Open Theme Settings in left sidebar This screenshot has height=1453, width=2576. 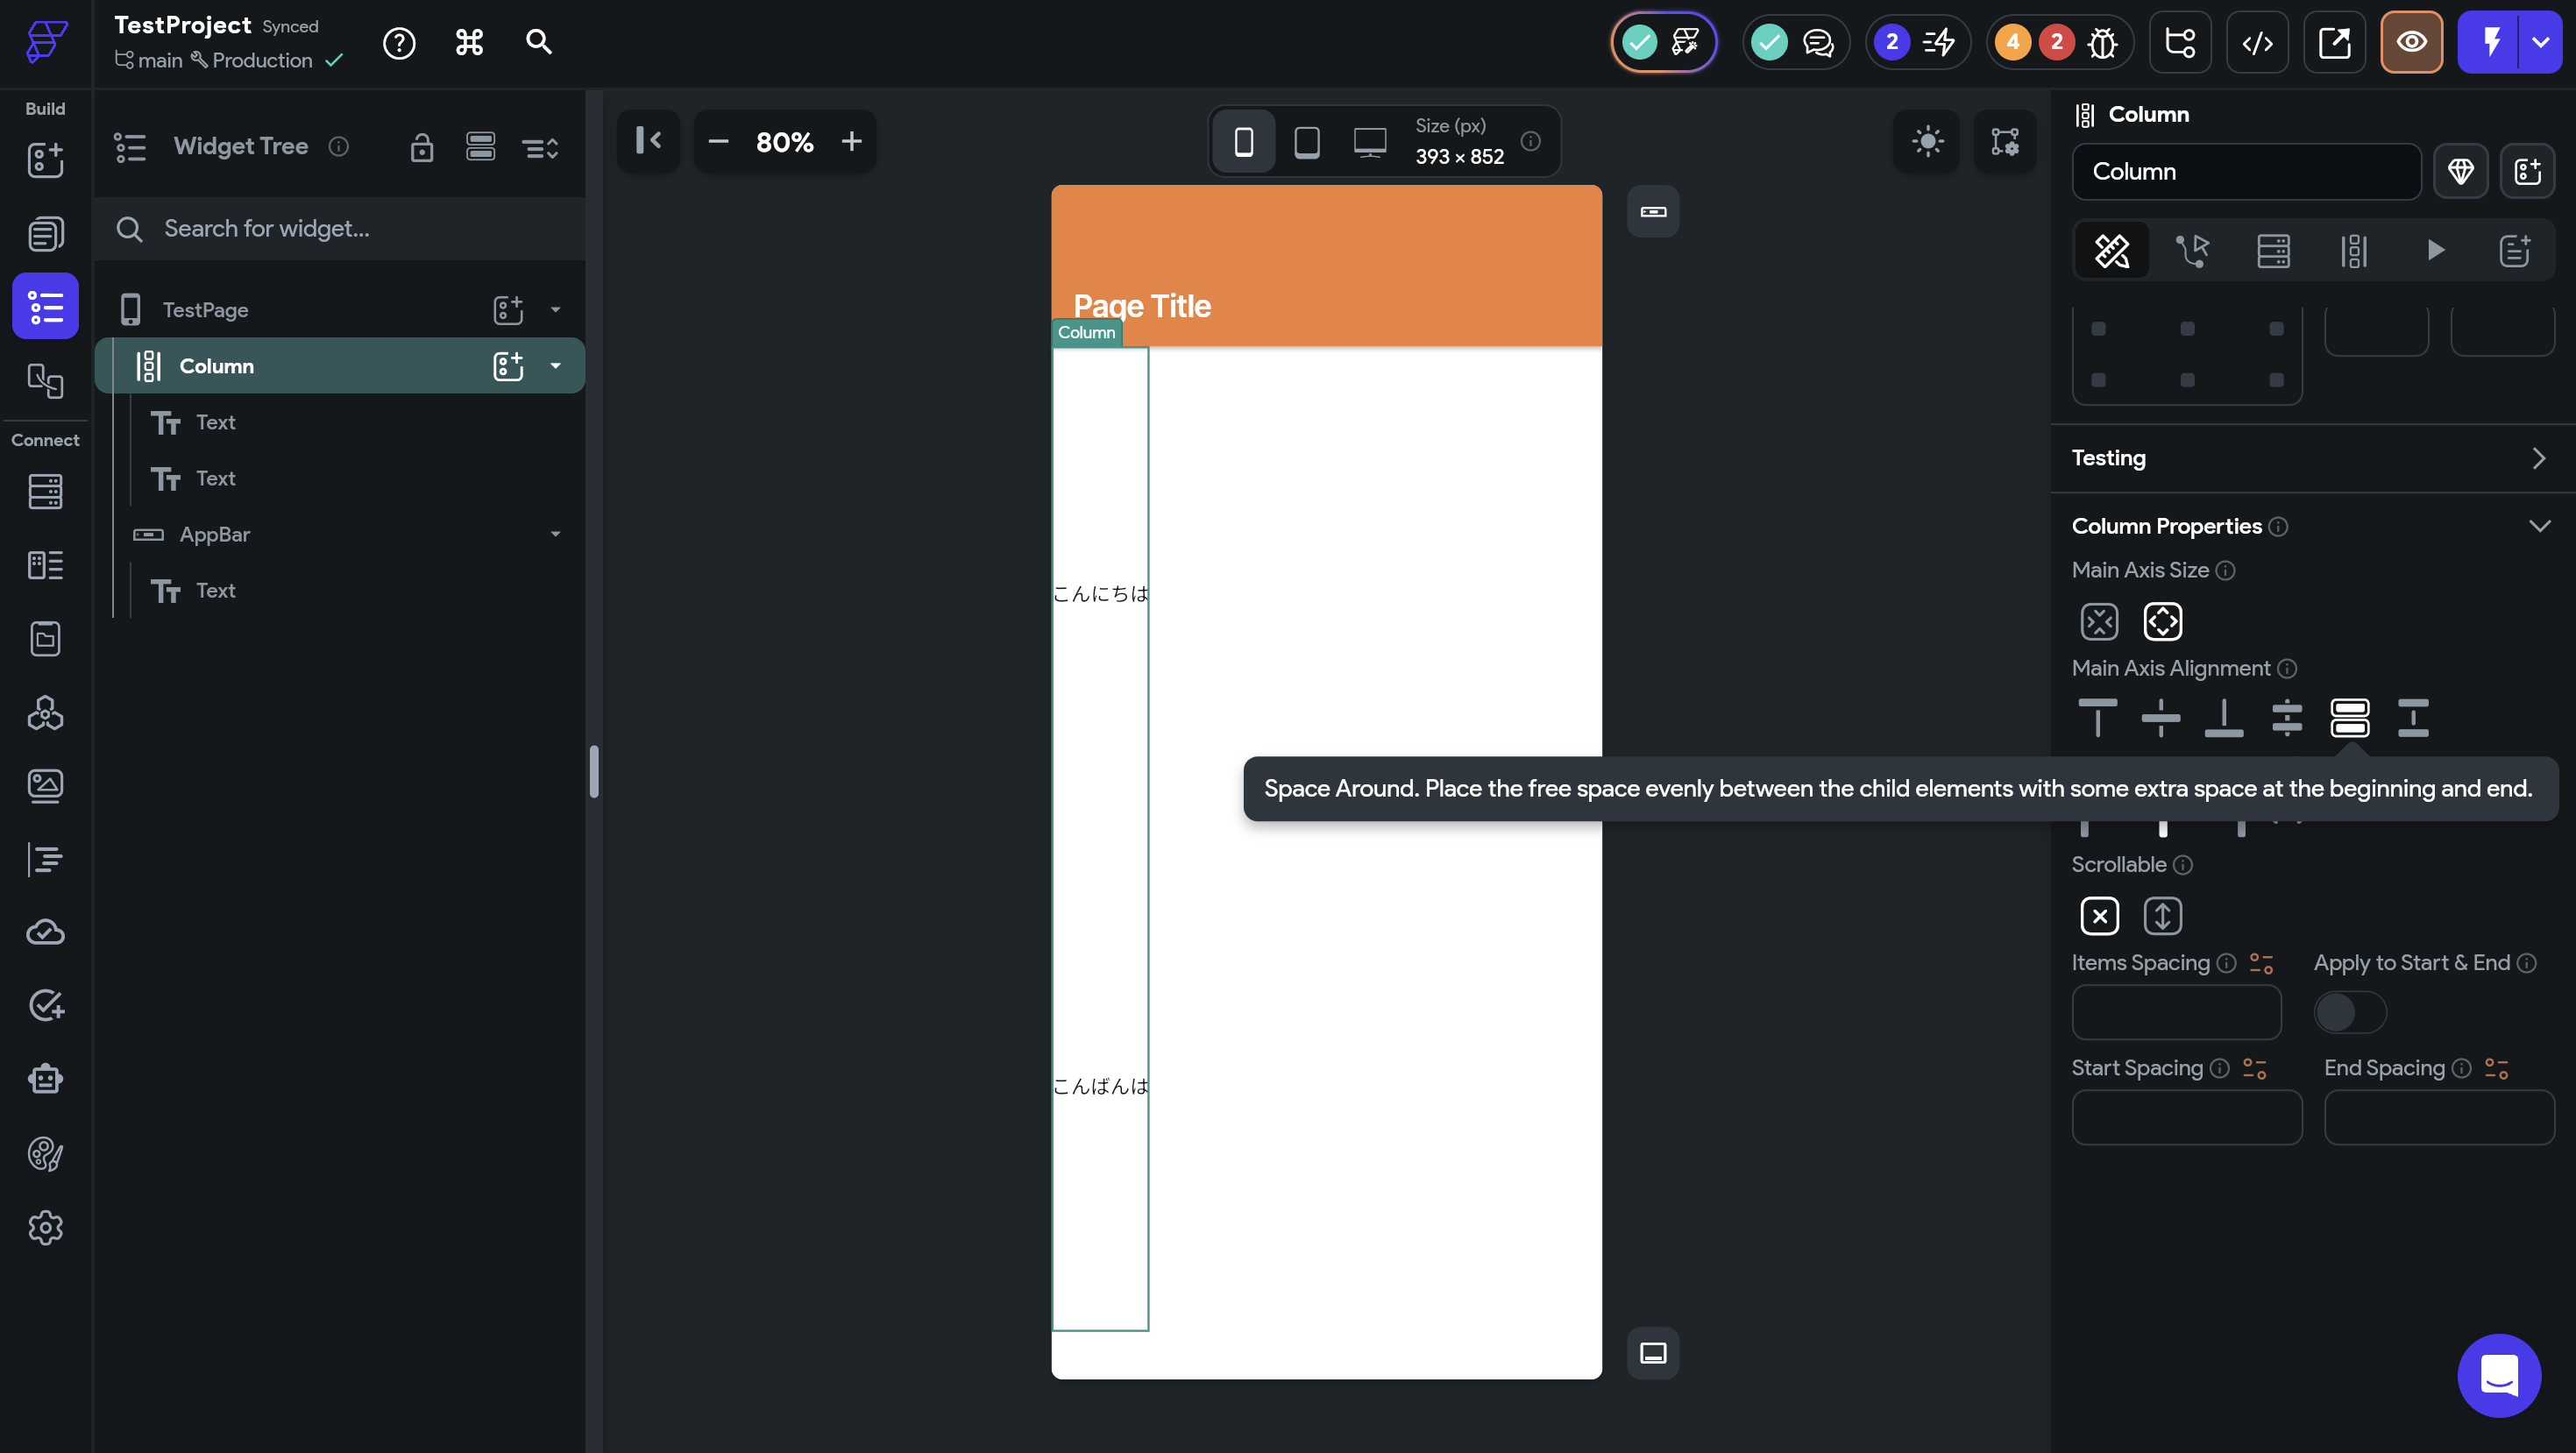[x=45, y=1153]
